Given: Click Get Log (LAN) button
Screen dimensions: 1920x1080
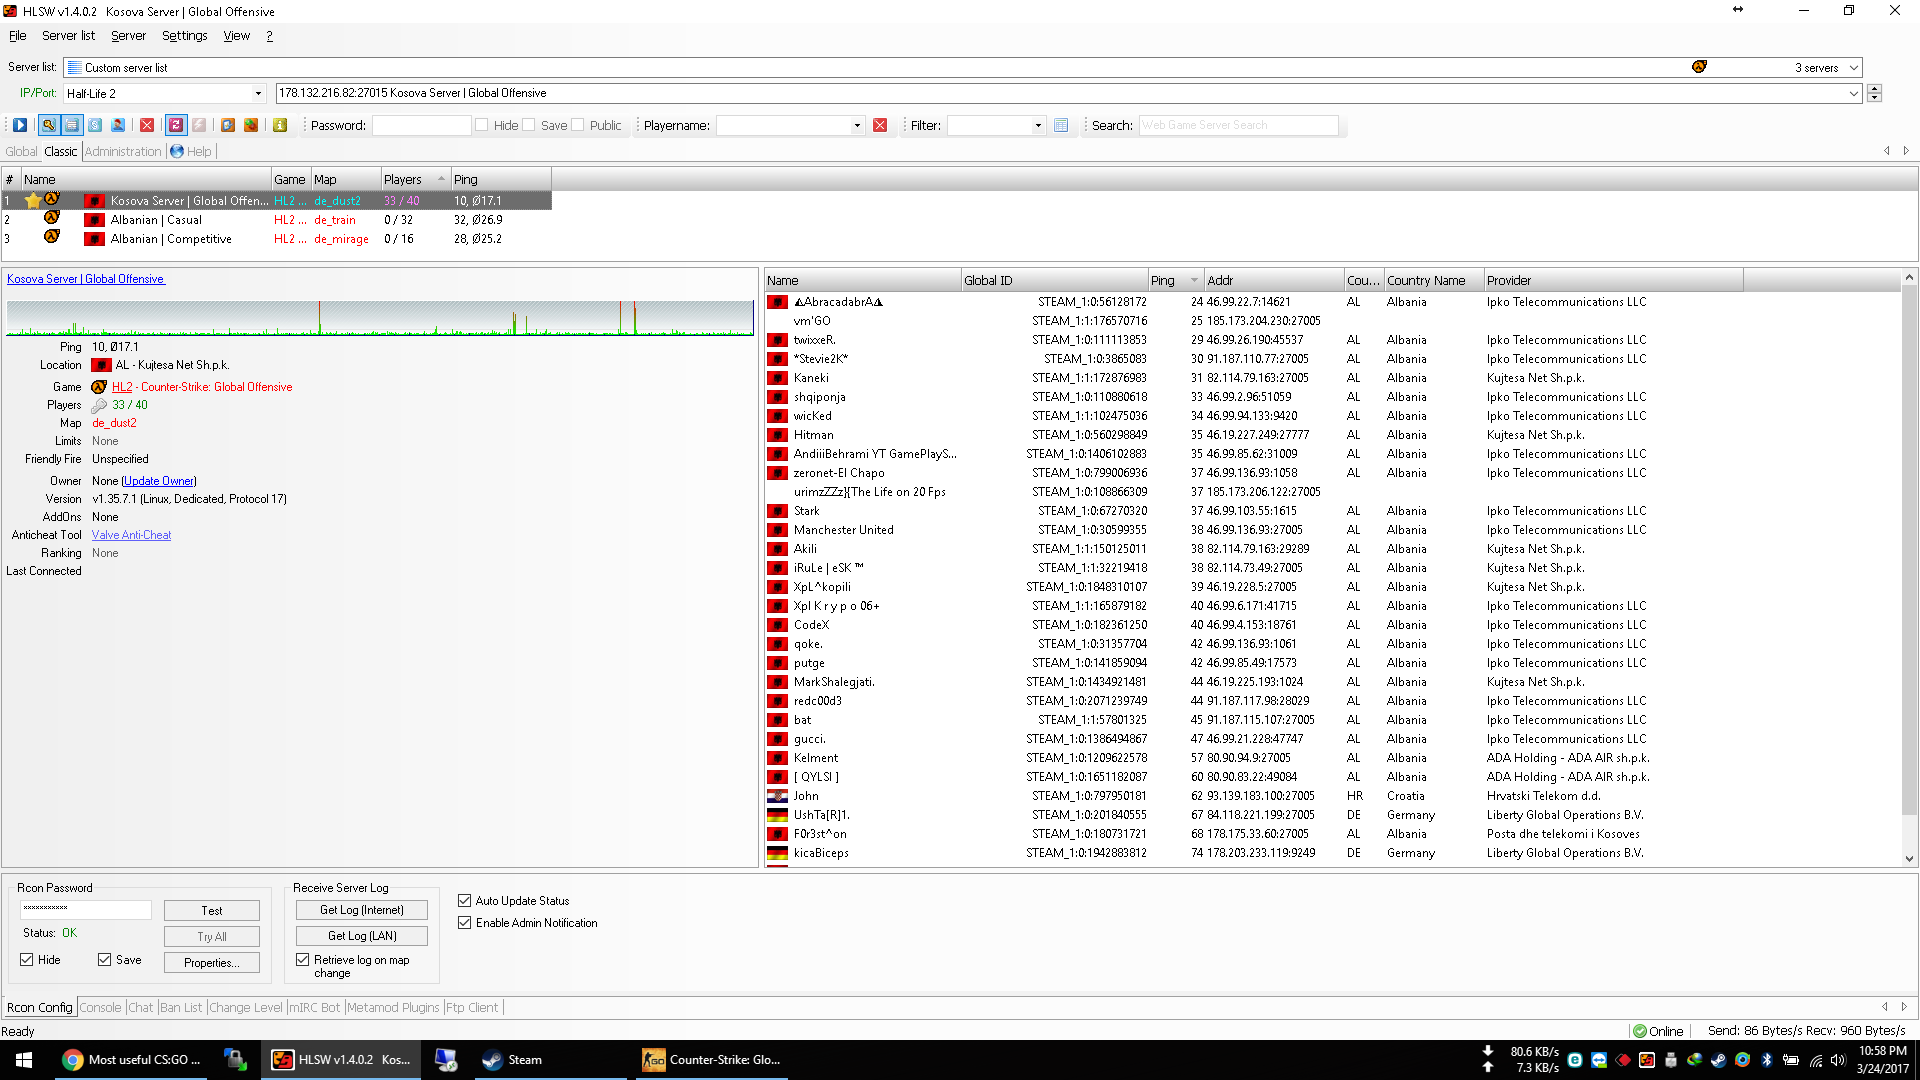Looking at the screenshot, I should pos(362,936).
